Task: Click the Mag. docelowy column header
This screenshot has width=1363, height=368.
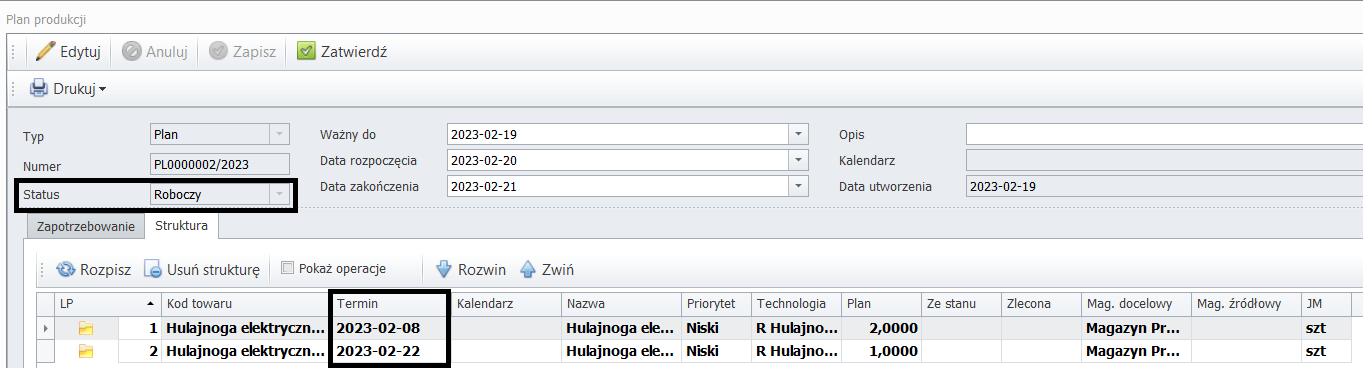Action: pos(1135,303)
